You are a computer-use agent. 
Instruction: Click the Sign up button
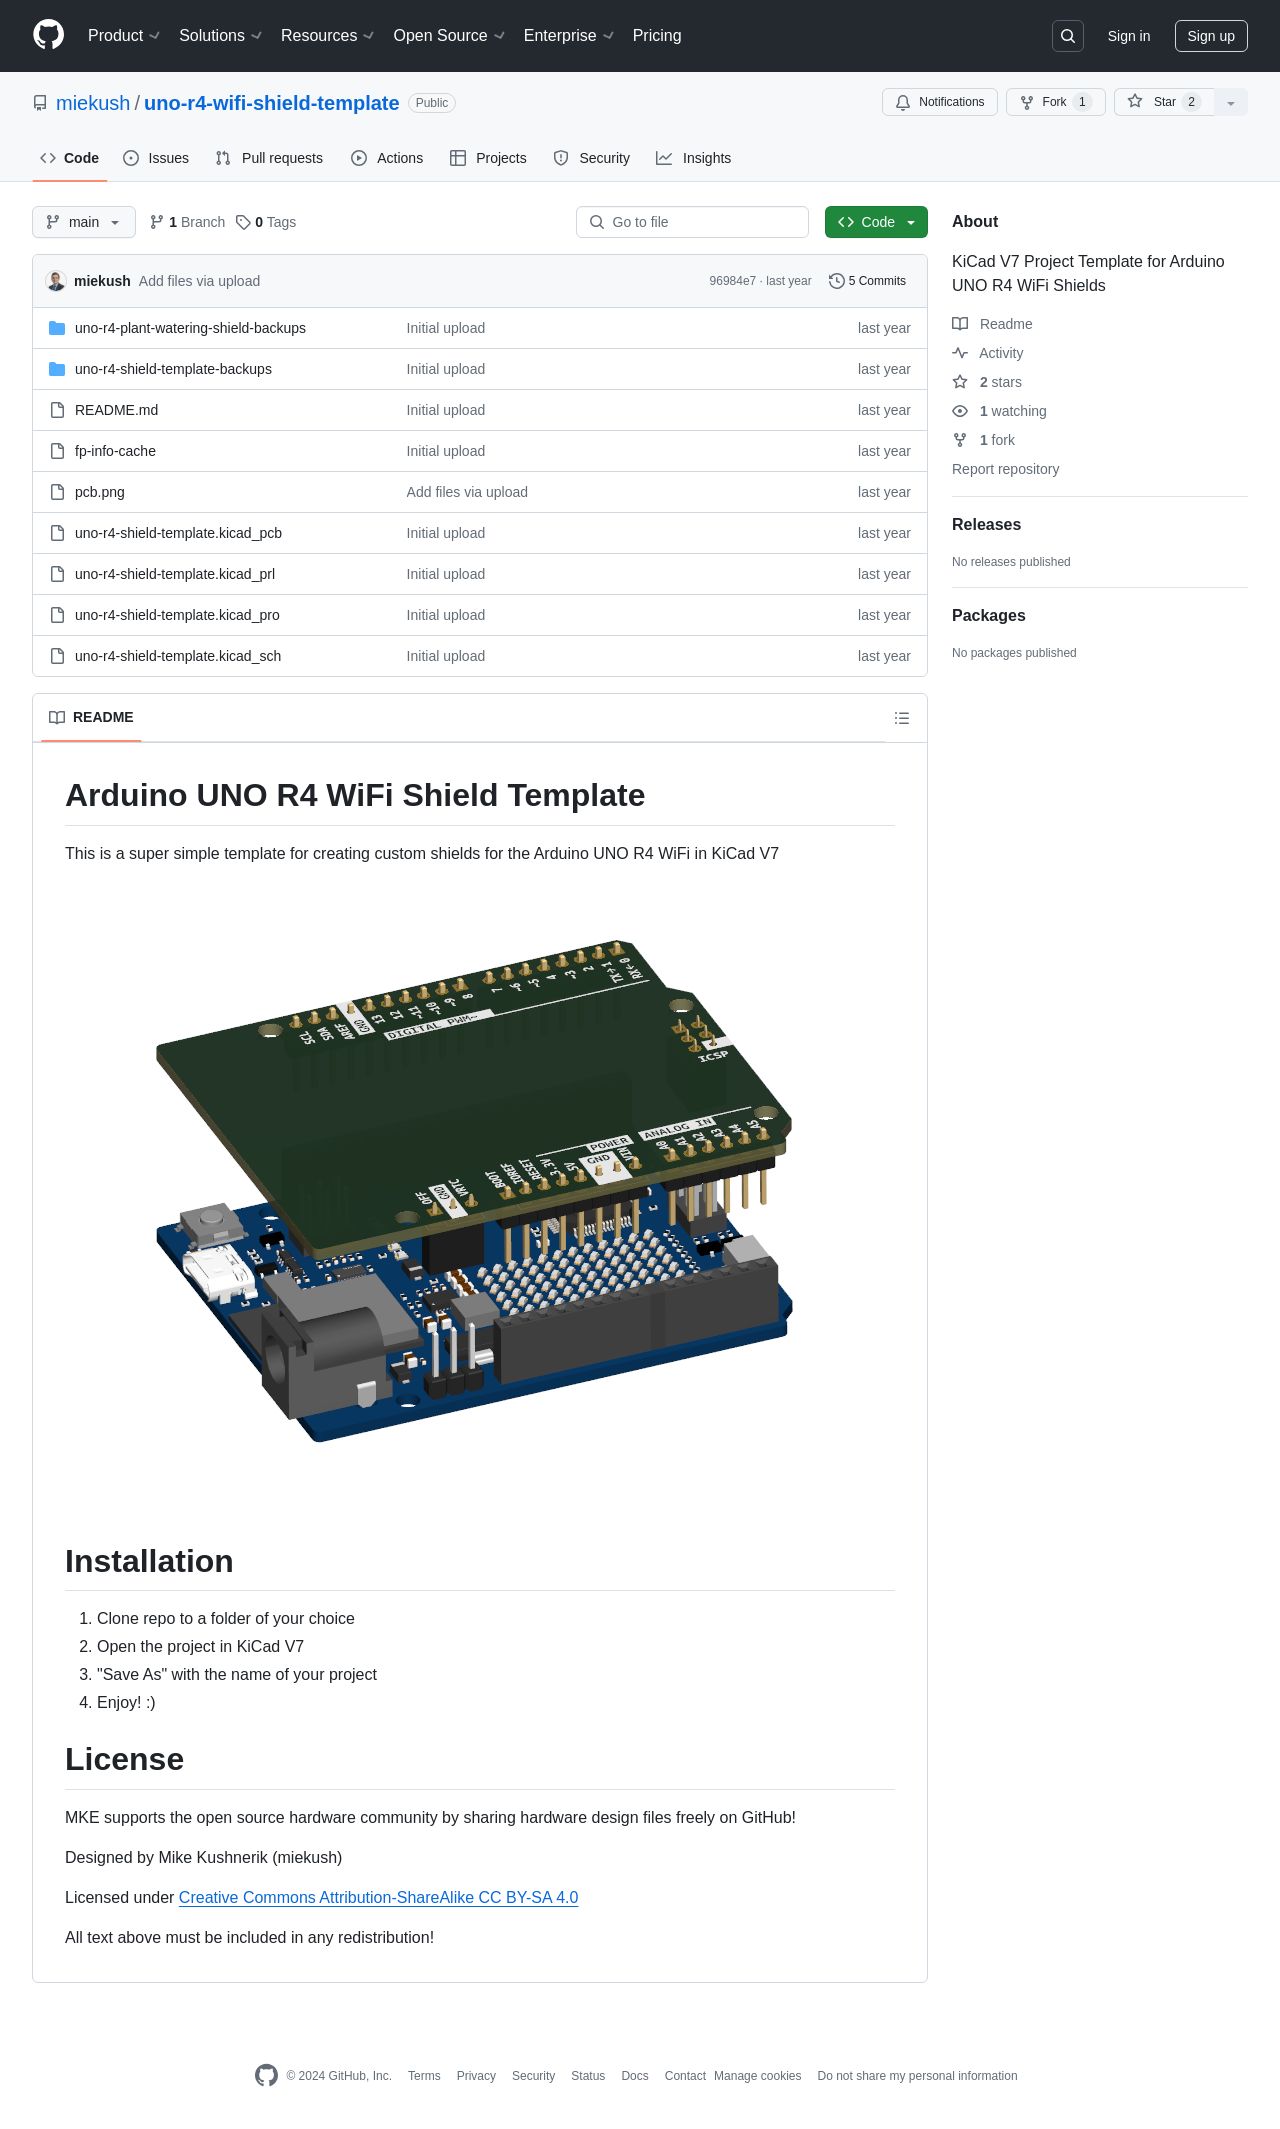point(1210,36)
